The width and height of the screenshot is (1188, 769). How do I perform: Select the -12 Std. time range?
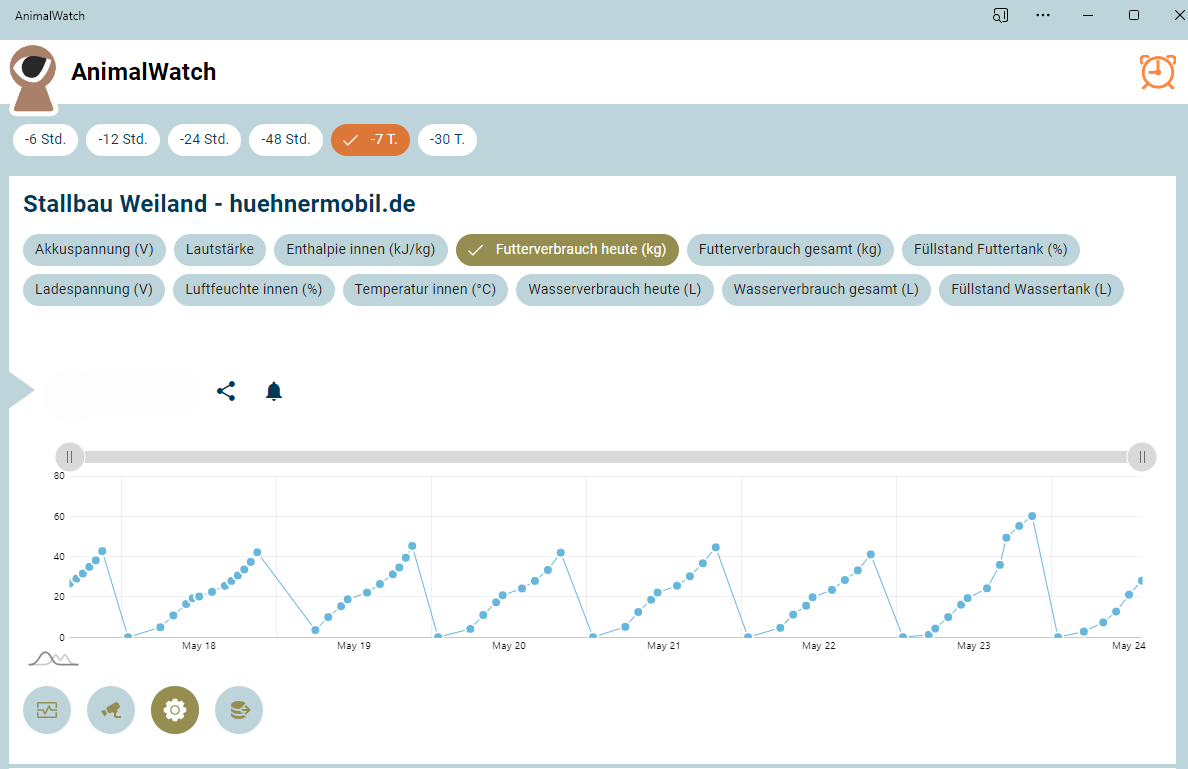(123, 139)
